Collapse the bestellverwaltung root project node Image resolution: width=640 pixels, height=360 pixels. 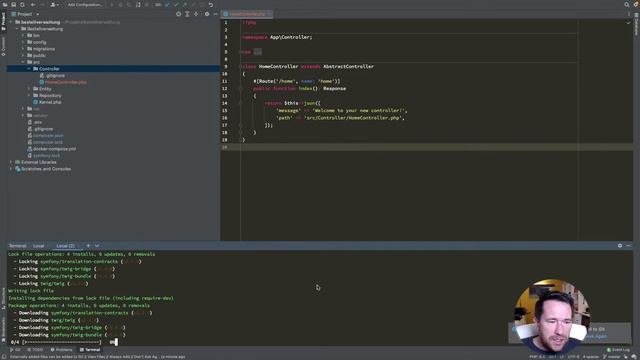tap(11, 22)
